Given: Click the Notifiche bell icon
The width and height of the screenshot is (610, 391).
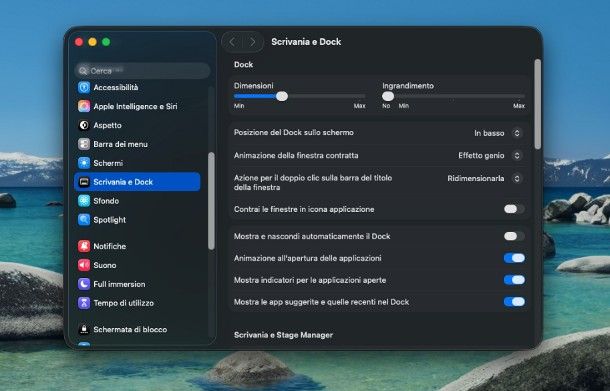Looking at the screenshot, I should pyautogui.click(x=84, y=246).
